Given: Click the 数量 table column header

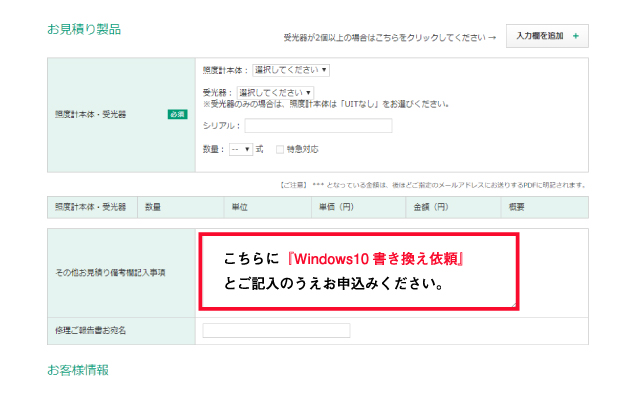Looking at the screenshot, I should coord(180,207).
